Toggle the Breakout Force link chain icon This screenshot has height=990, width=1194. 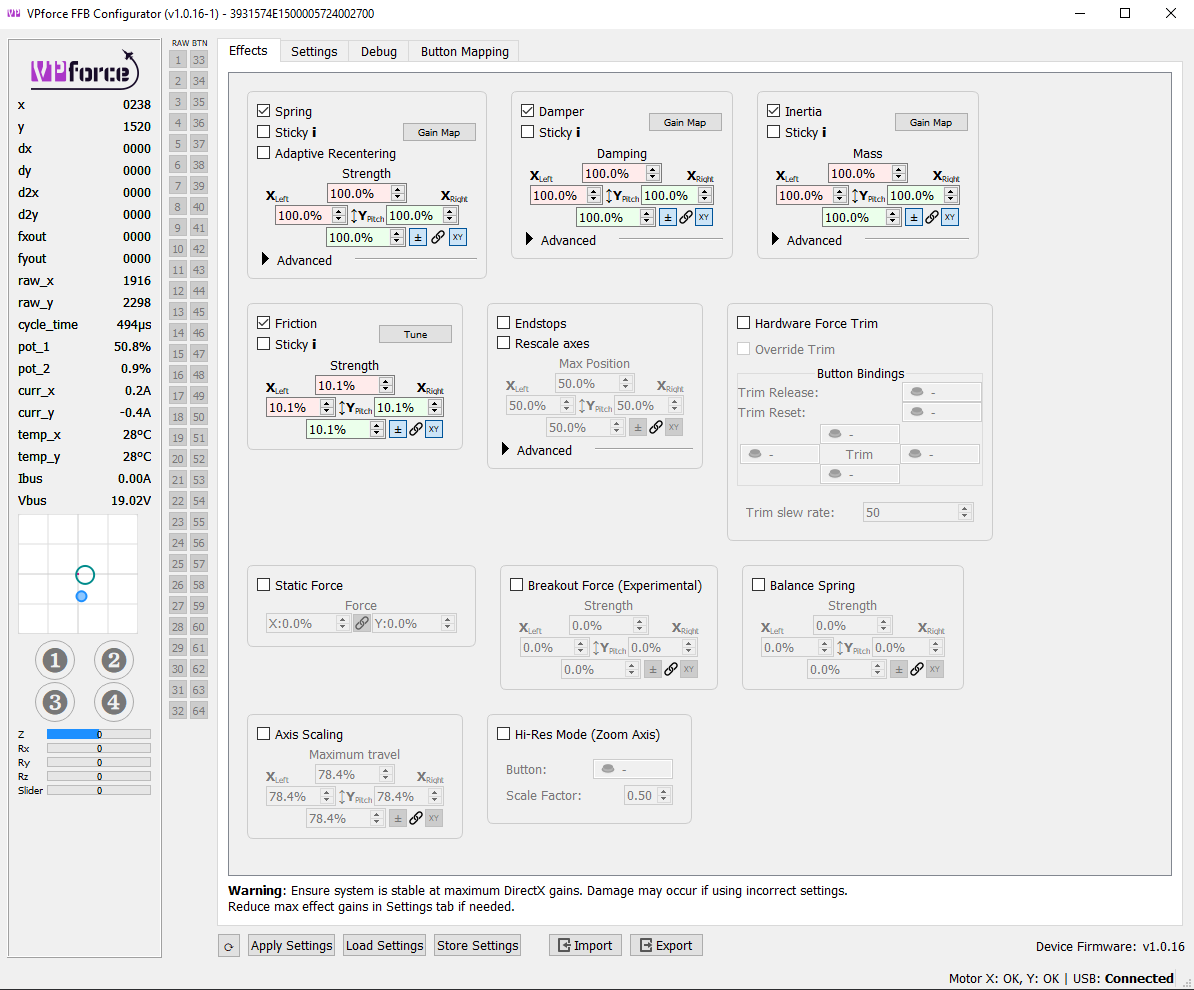(x=671, y=669)
